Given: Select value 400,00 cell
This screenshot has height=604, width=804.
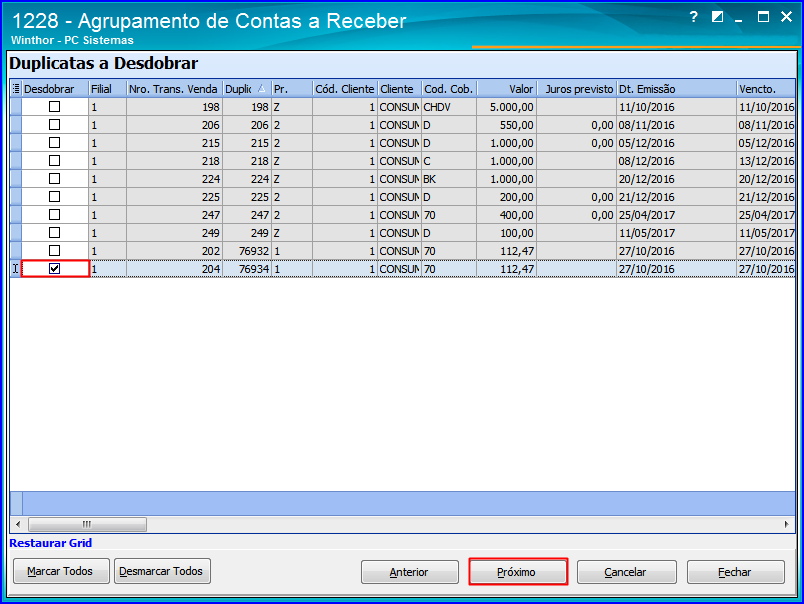Looking at the screenshot, I should pos(507,214).
